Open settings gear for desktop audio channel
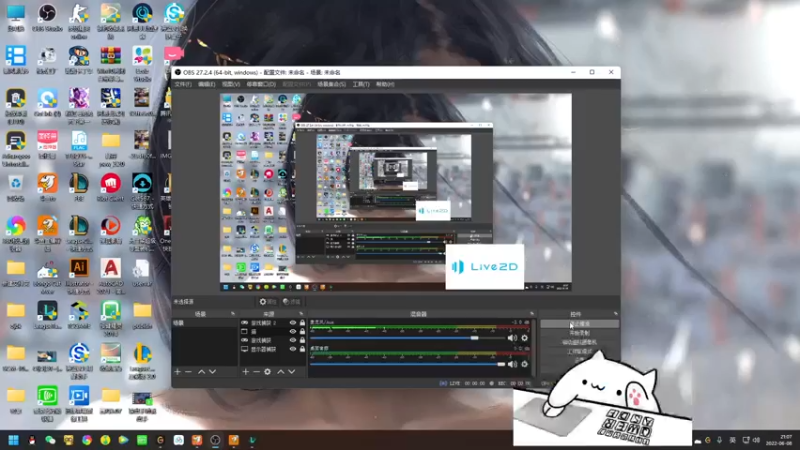 pyautogui.click(x=524, y=364)
